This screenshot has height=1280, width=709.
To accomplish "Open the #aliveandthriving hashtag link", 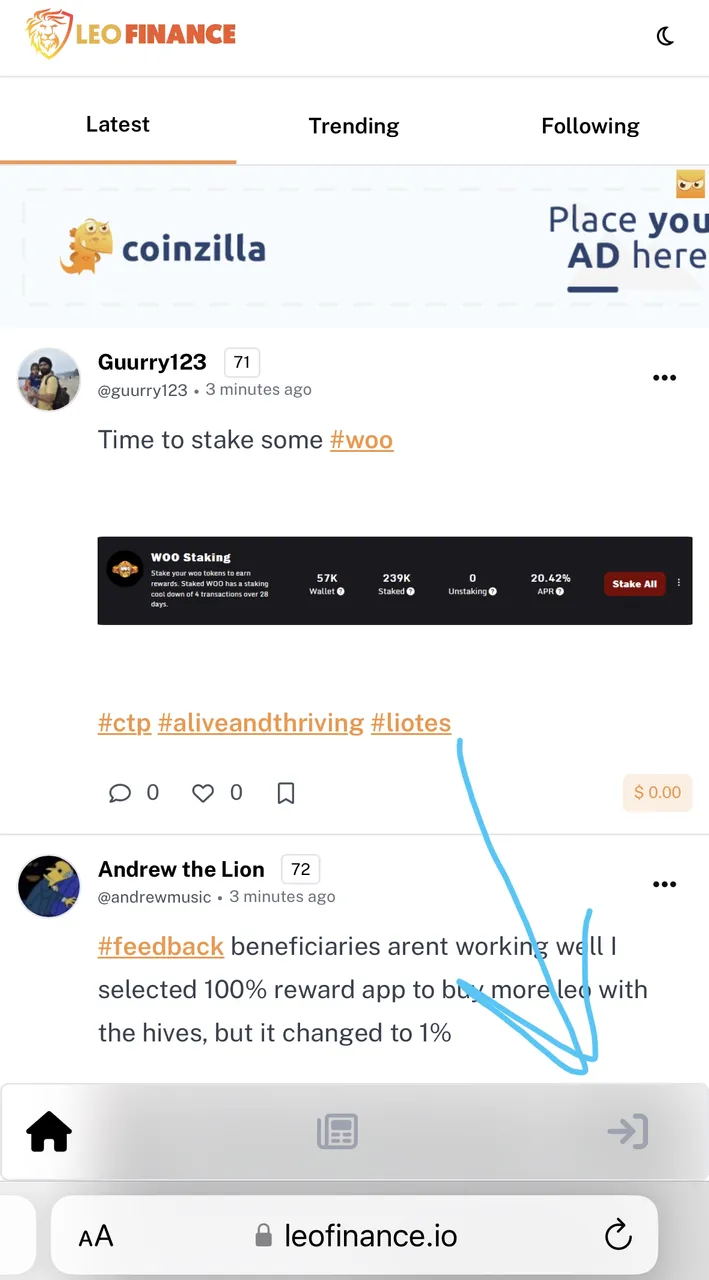I will (261, 723).
